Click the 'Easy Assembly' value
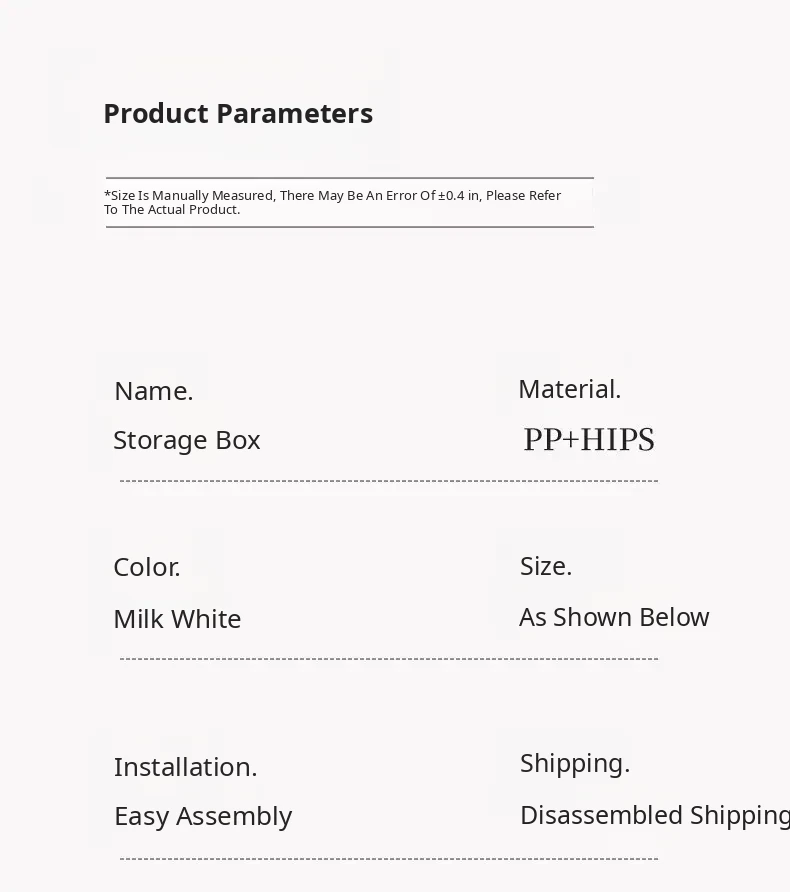 click(x=203, y=816)
